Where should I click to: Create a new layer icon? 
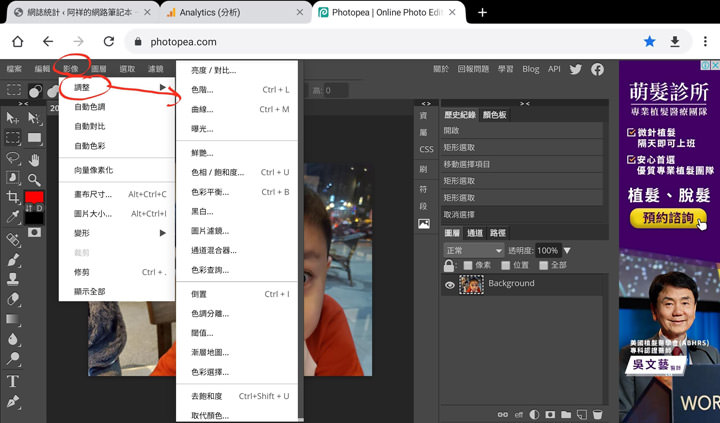[x=581, y=414]
